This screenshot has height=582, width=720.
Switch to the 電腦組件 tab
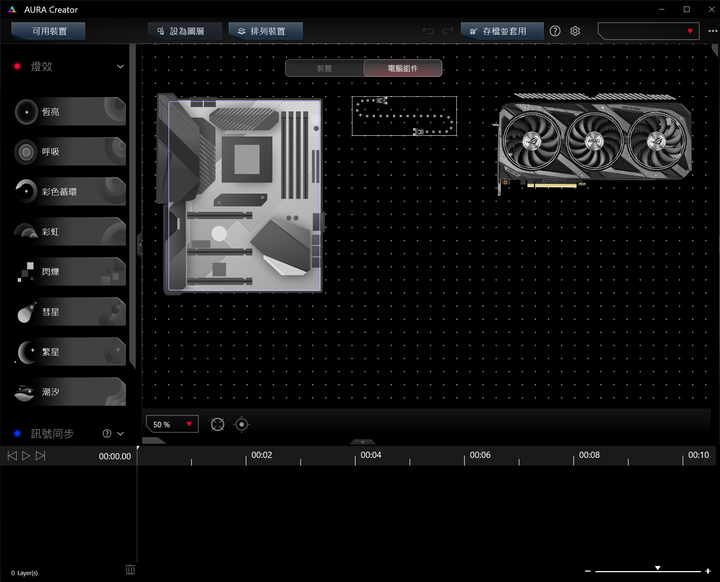pos(403,68)
